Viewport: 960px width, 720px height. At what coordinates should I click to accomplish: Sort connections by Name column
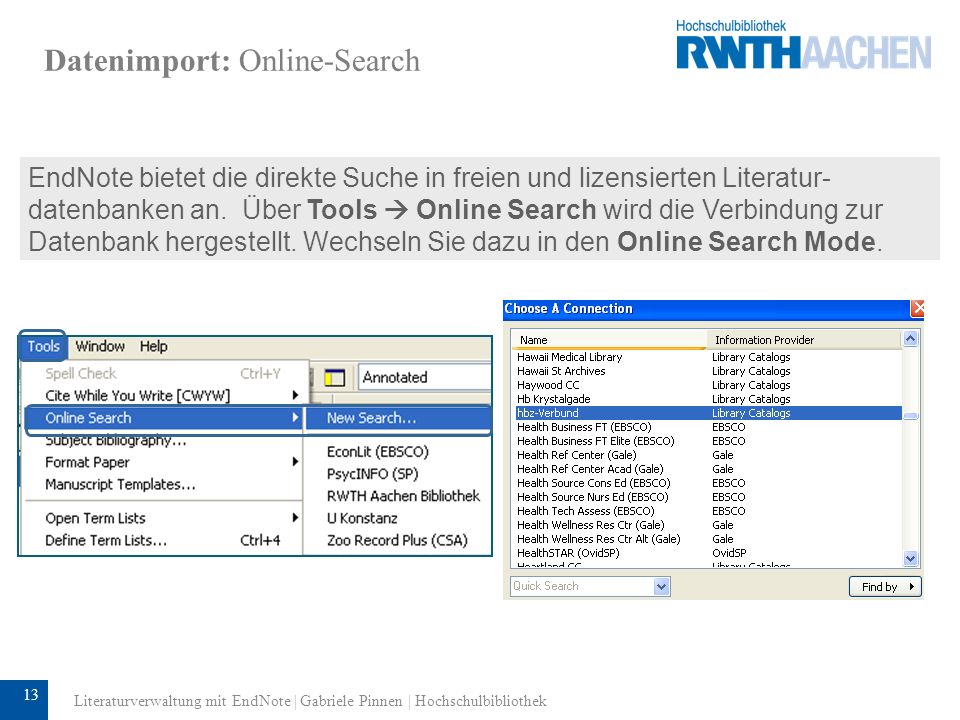coord(609,340)
